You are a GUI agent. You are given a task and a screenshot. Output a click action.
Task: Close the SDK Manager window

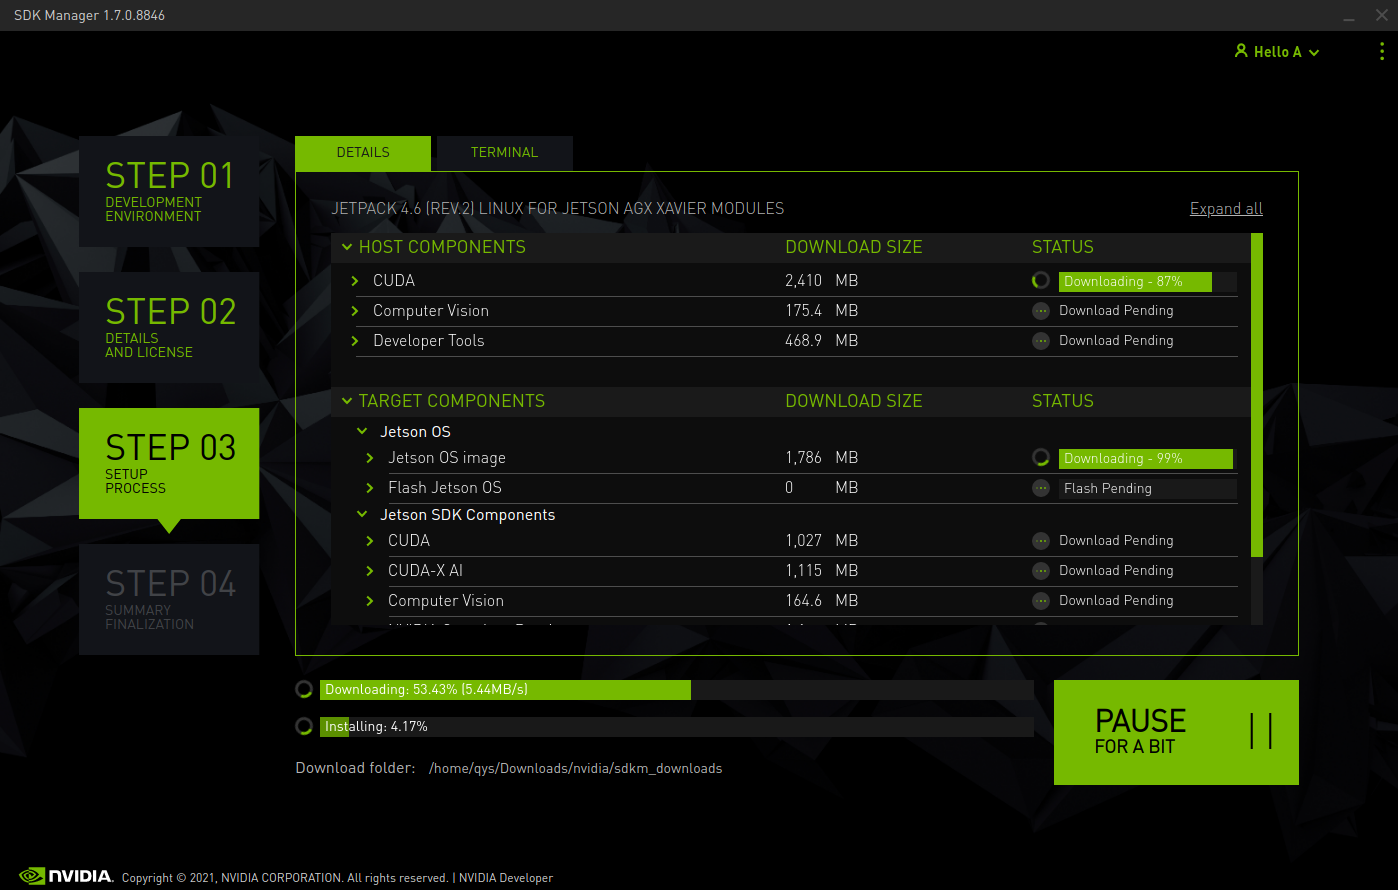[1382, 15]
